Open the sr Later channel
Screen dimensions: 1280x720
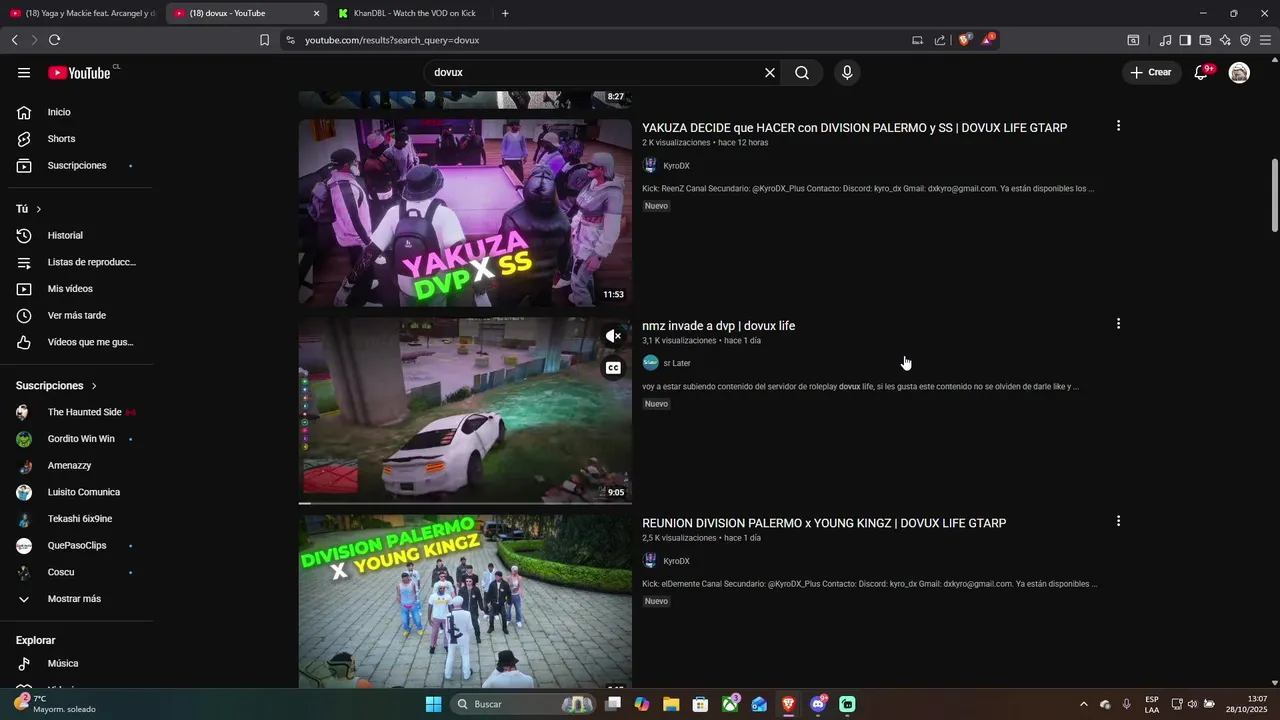click(x=677, y=363)
